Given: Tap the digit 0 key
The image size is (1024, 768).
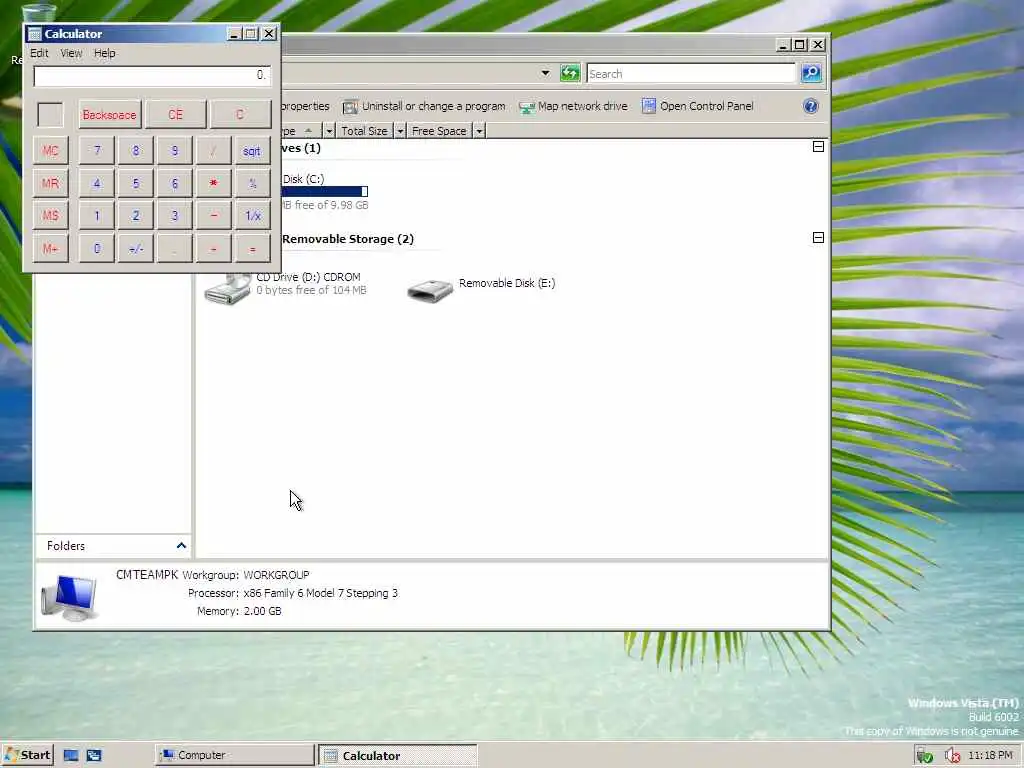Looking at the screenshot, I should (97, 248).
